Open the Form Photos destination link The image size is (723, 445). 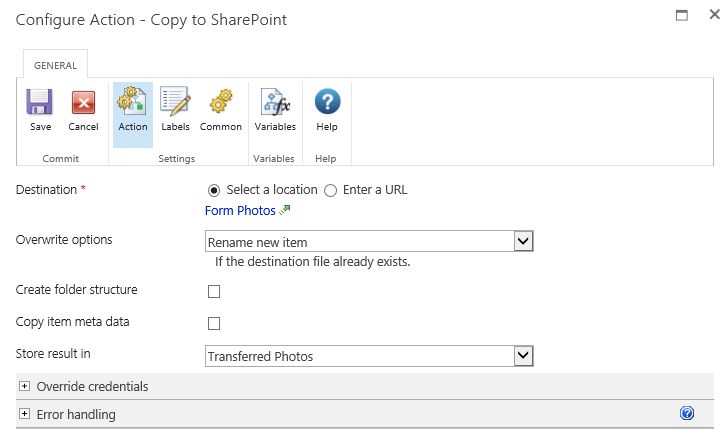pos(240,210)
